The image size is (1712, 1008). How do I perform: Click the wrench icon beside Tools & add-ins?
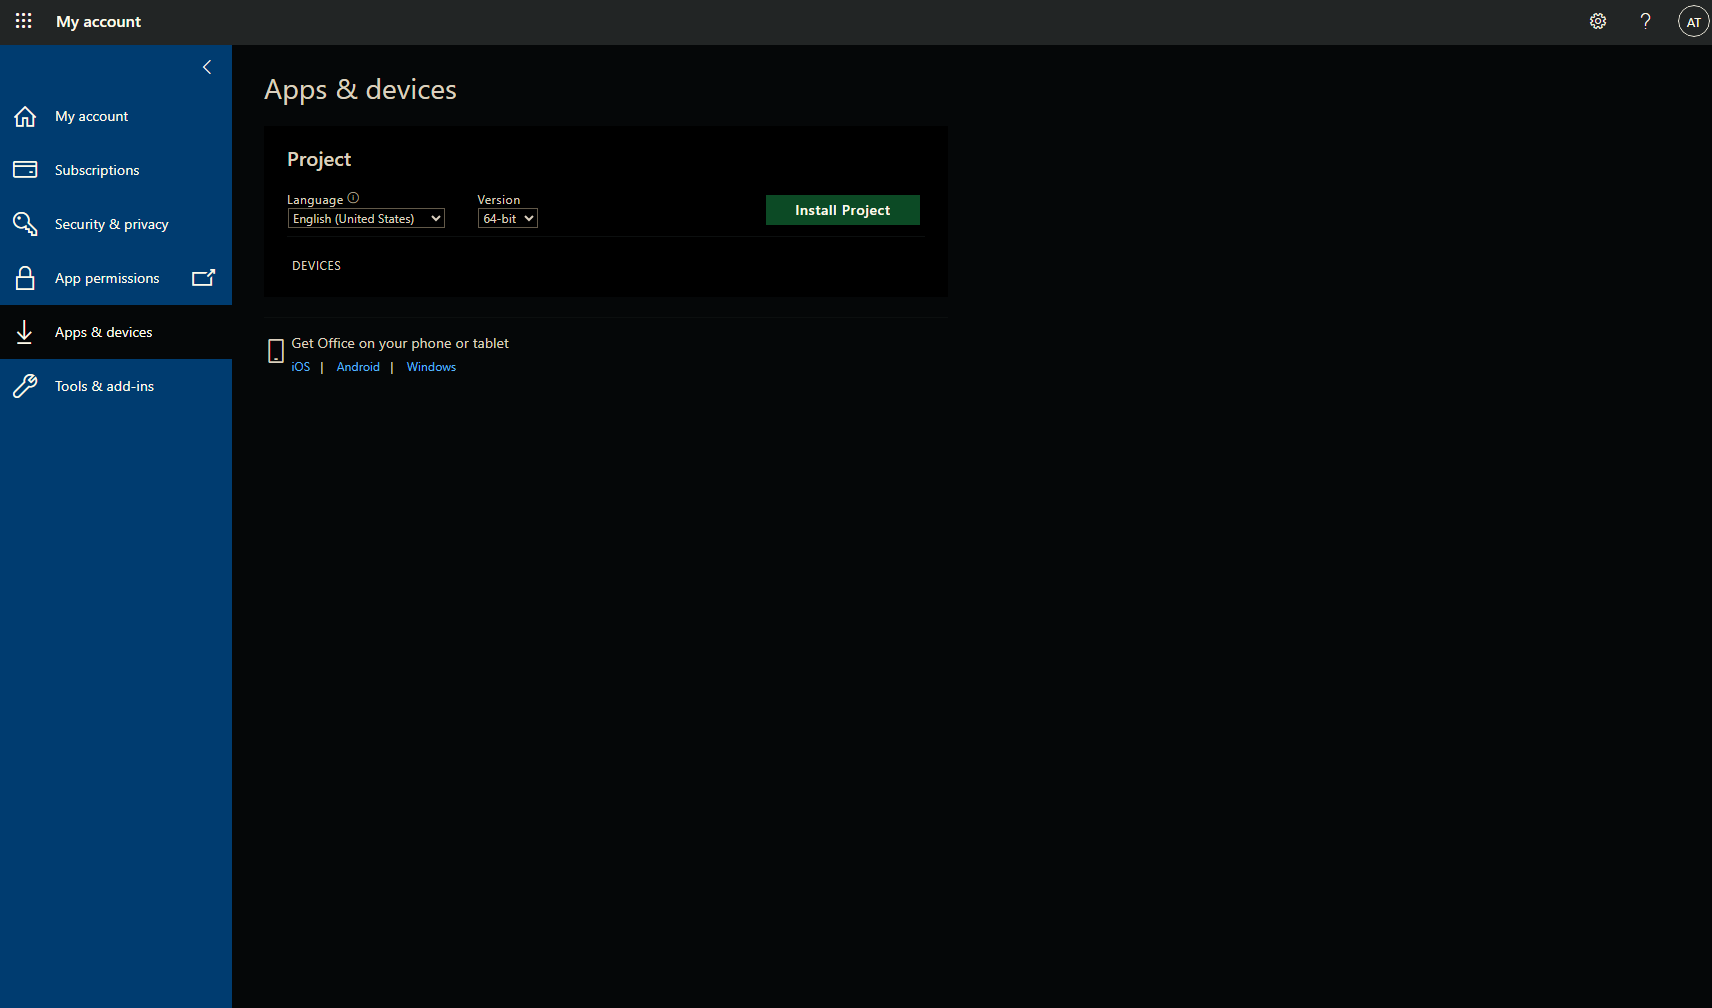25,386
